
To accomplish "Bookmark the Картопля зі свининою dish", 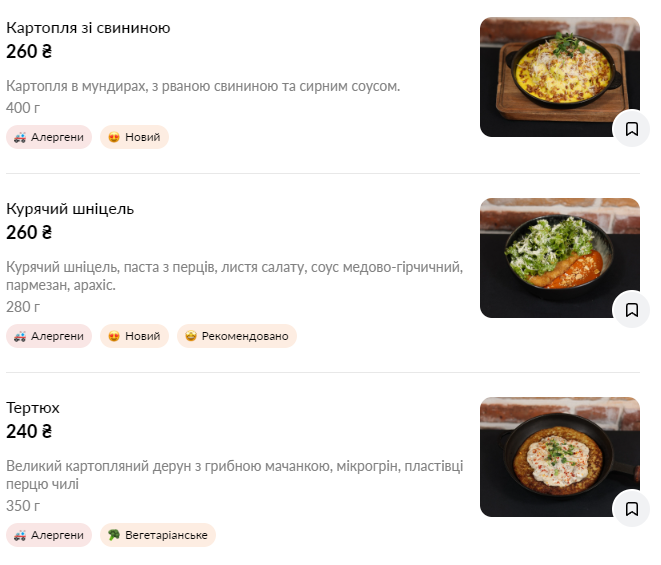I will (631, 129).
